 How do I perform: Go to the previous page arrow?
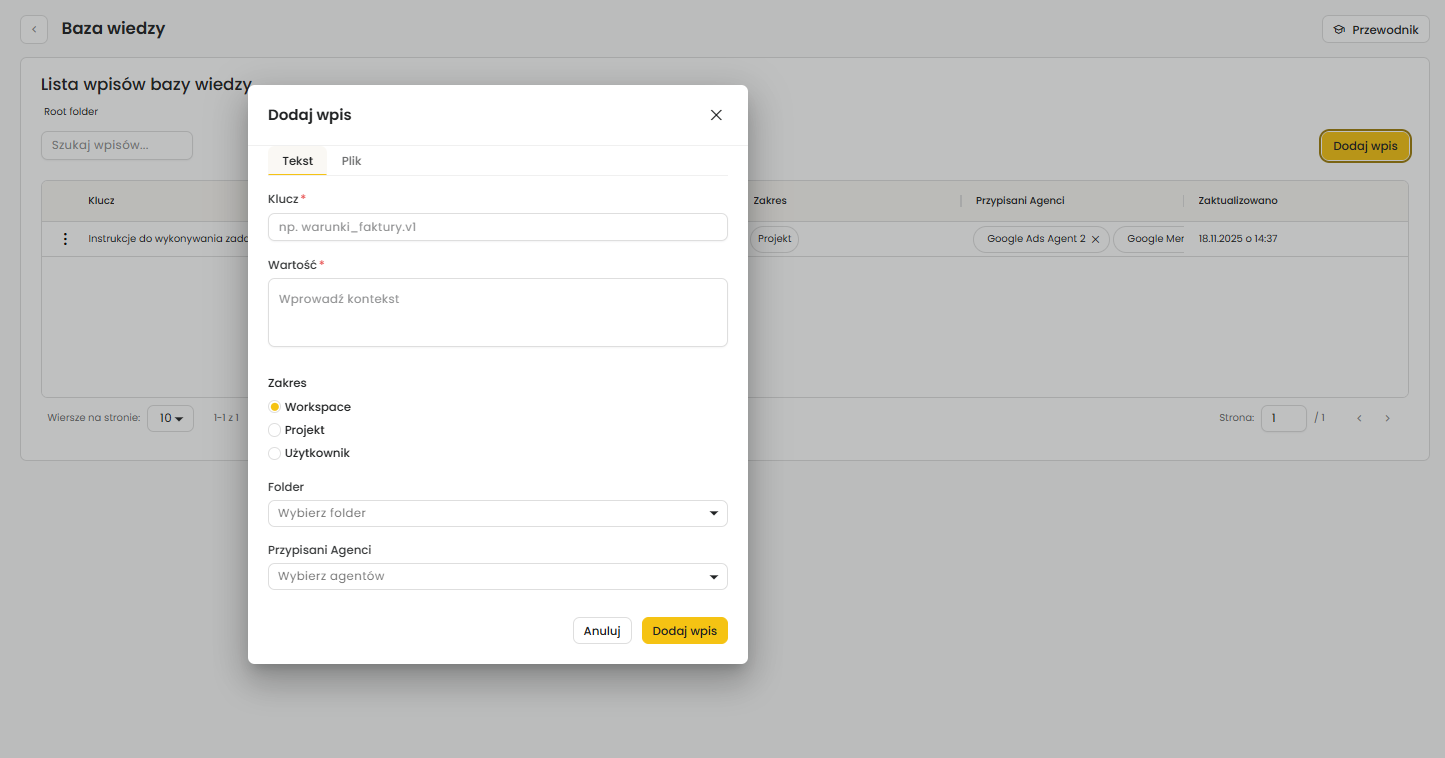click(x=1359, y=418)
